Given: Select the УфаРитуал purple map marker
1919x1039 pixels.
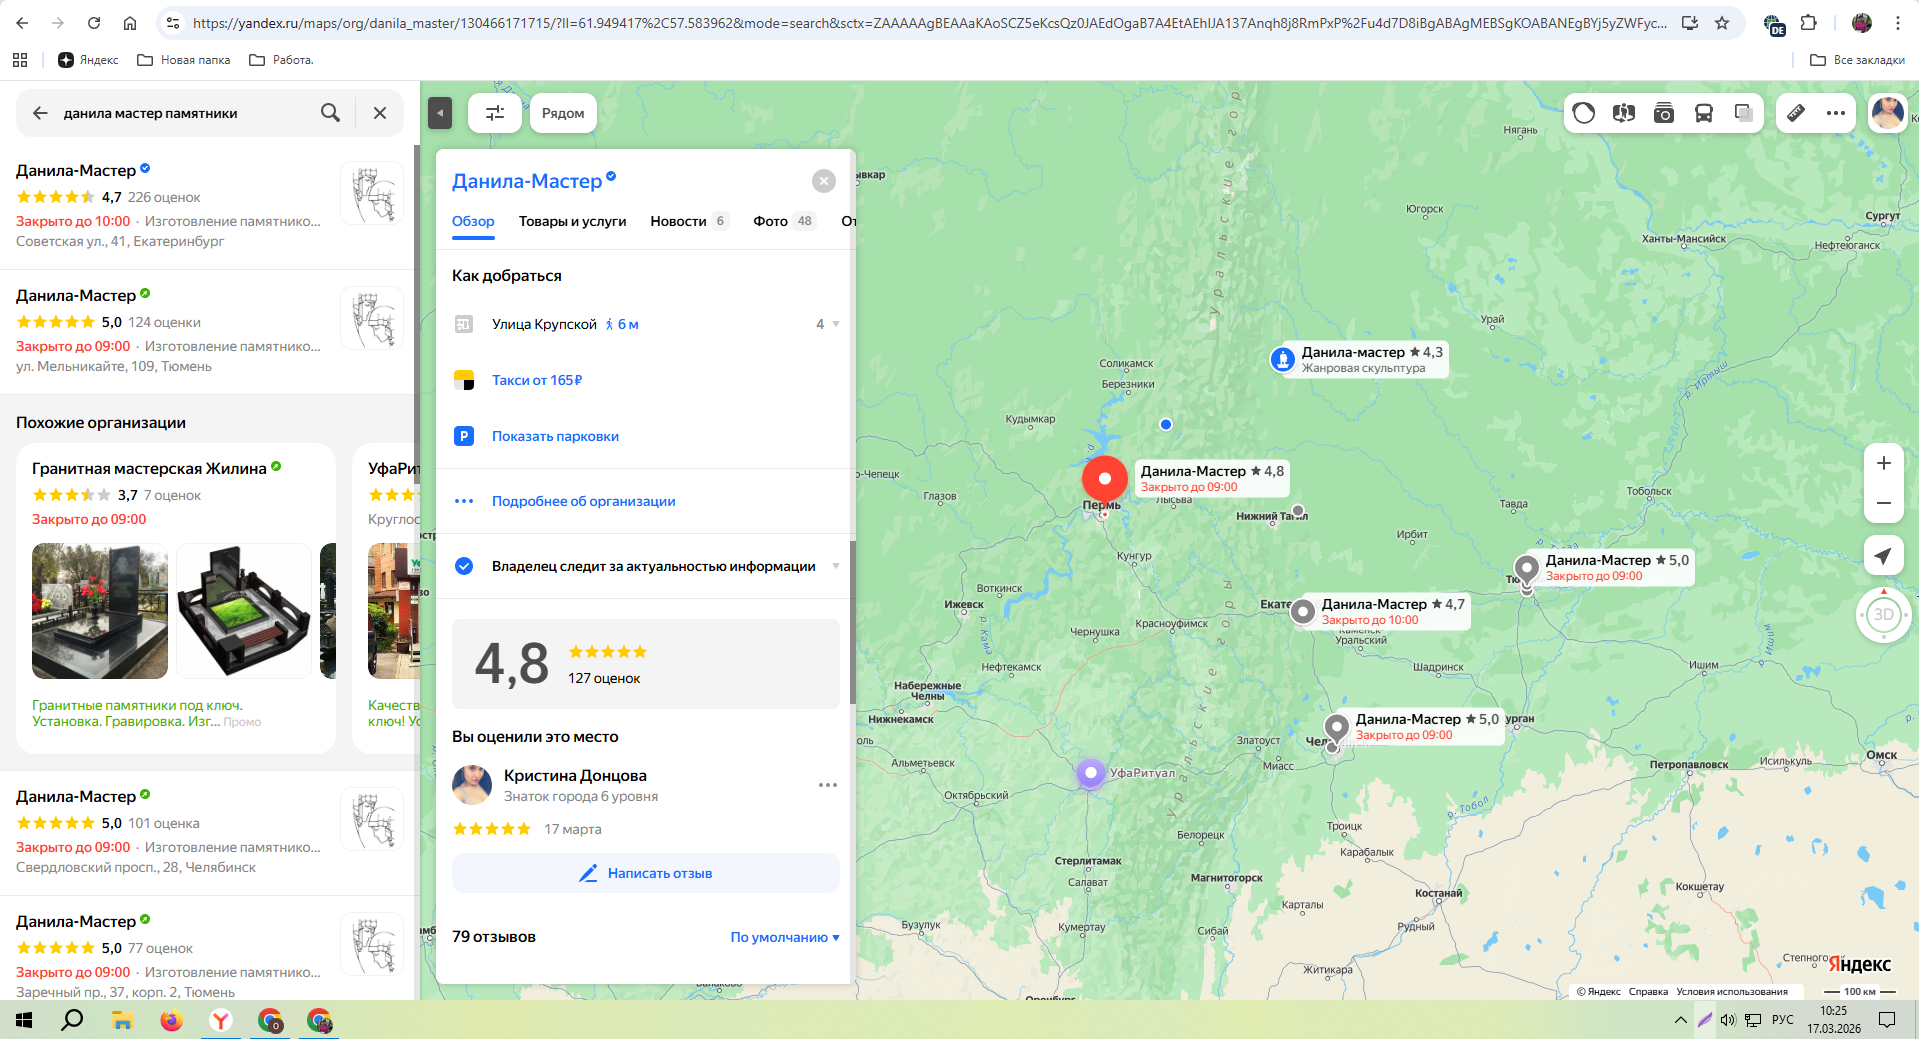Looking at the screenshot, I should click(1091, 772).
